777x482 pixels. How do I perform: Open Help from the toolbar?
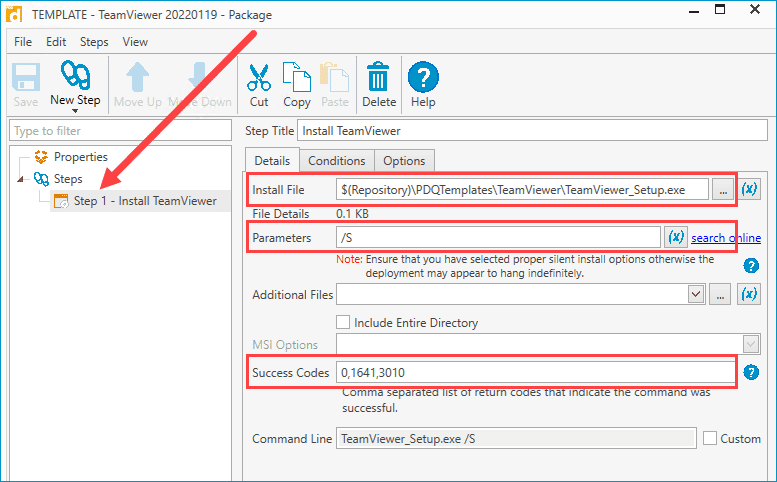pos(423,85)
